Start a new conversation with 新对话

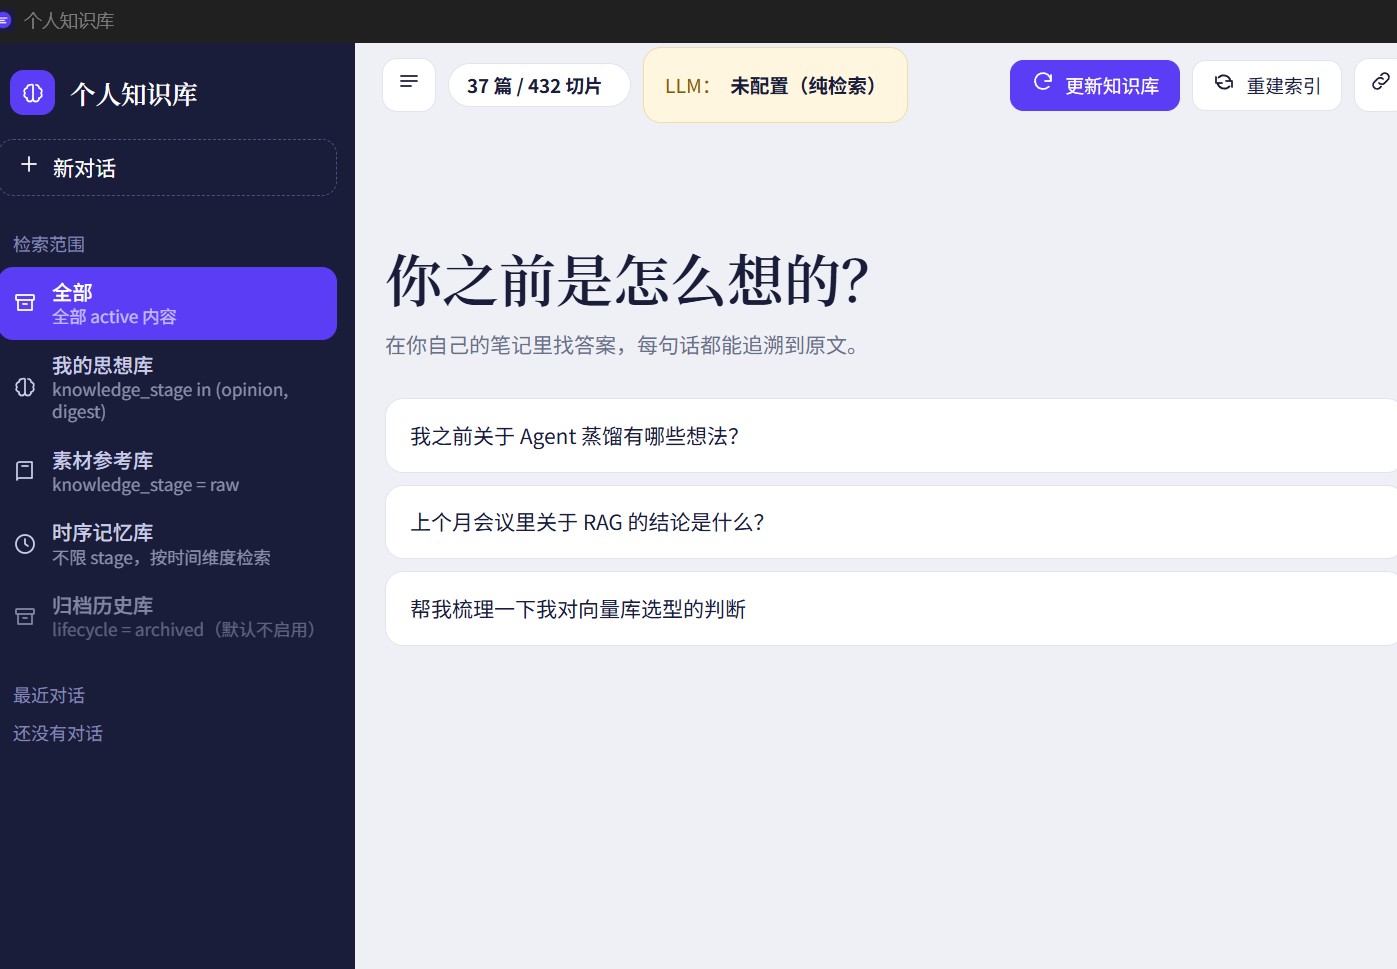[x=168, y=167]
